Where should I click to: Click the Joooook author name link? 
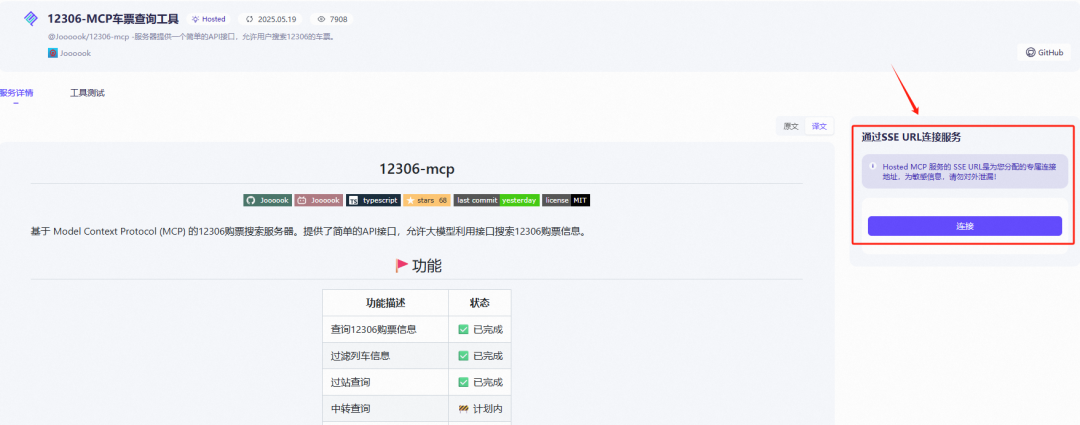click(x=75, y=53)
